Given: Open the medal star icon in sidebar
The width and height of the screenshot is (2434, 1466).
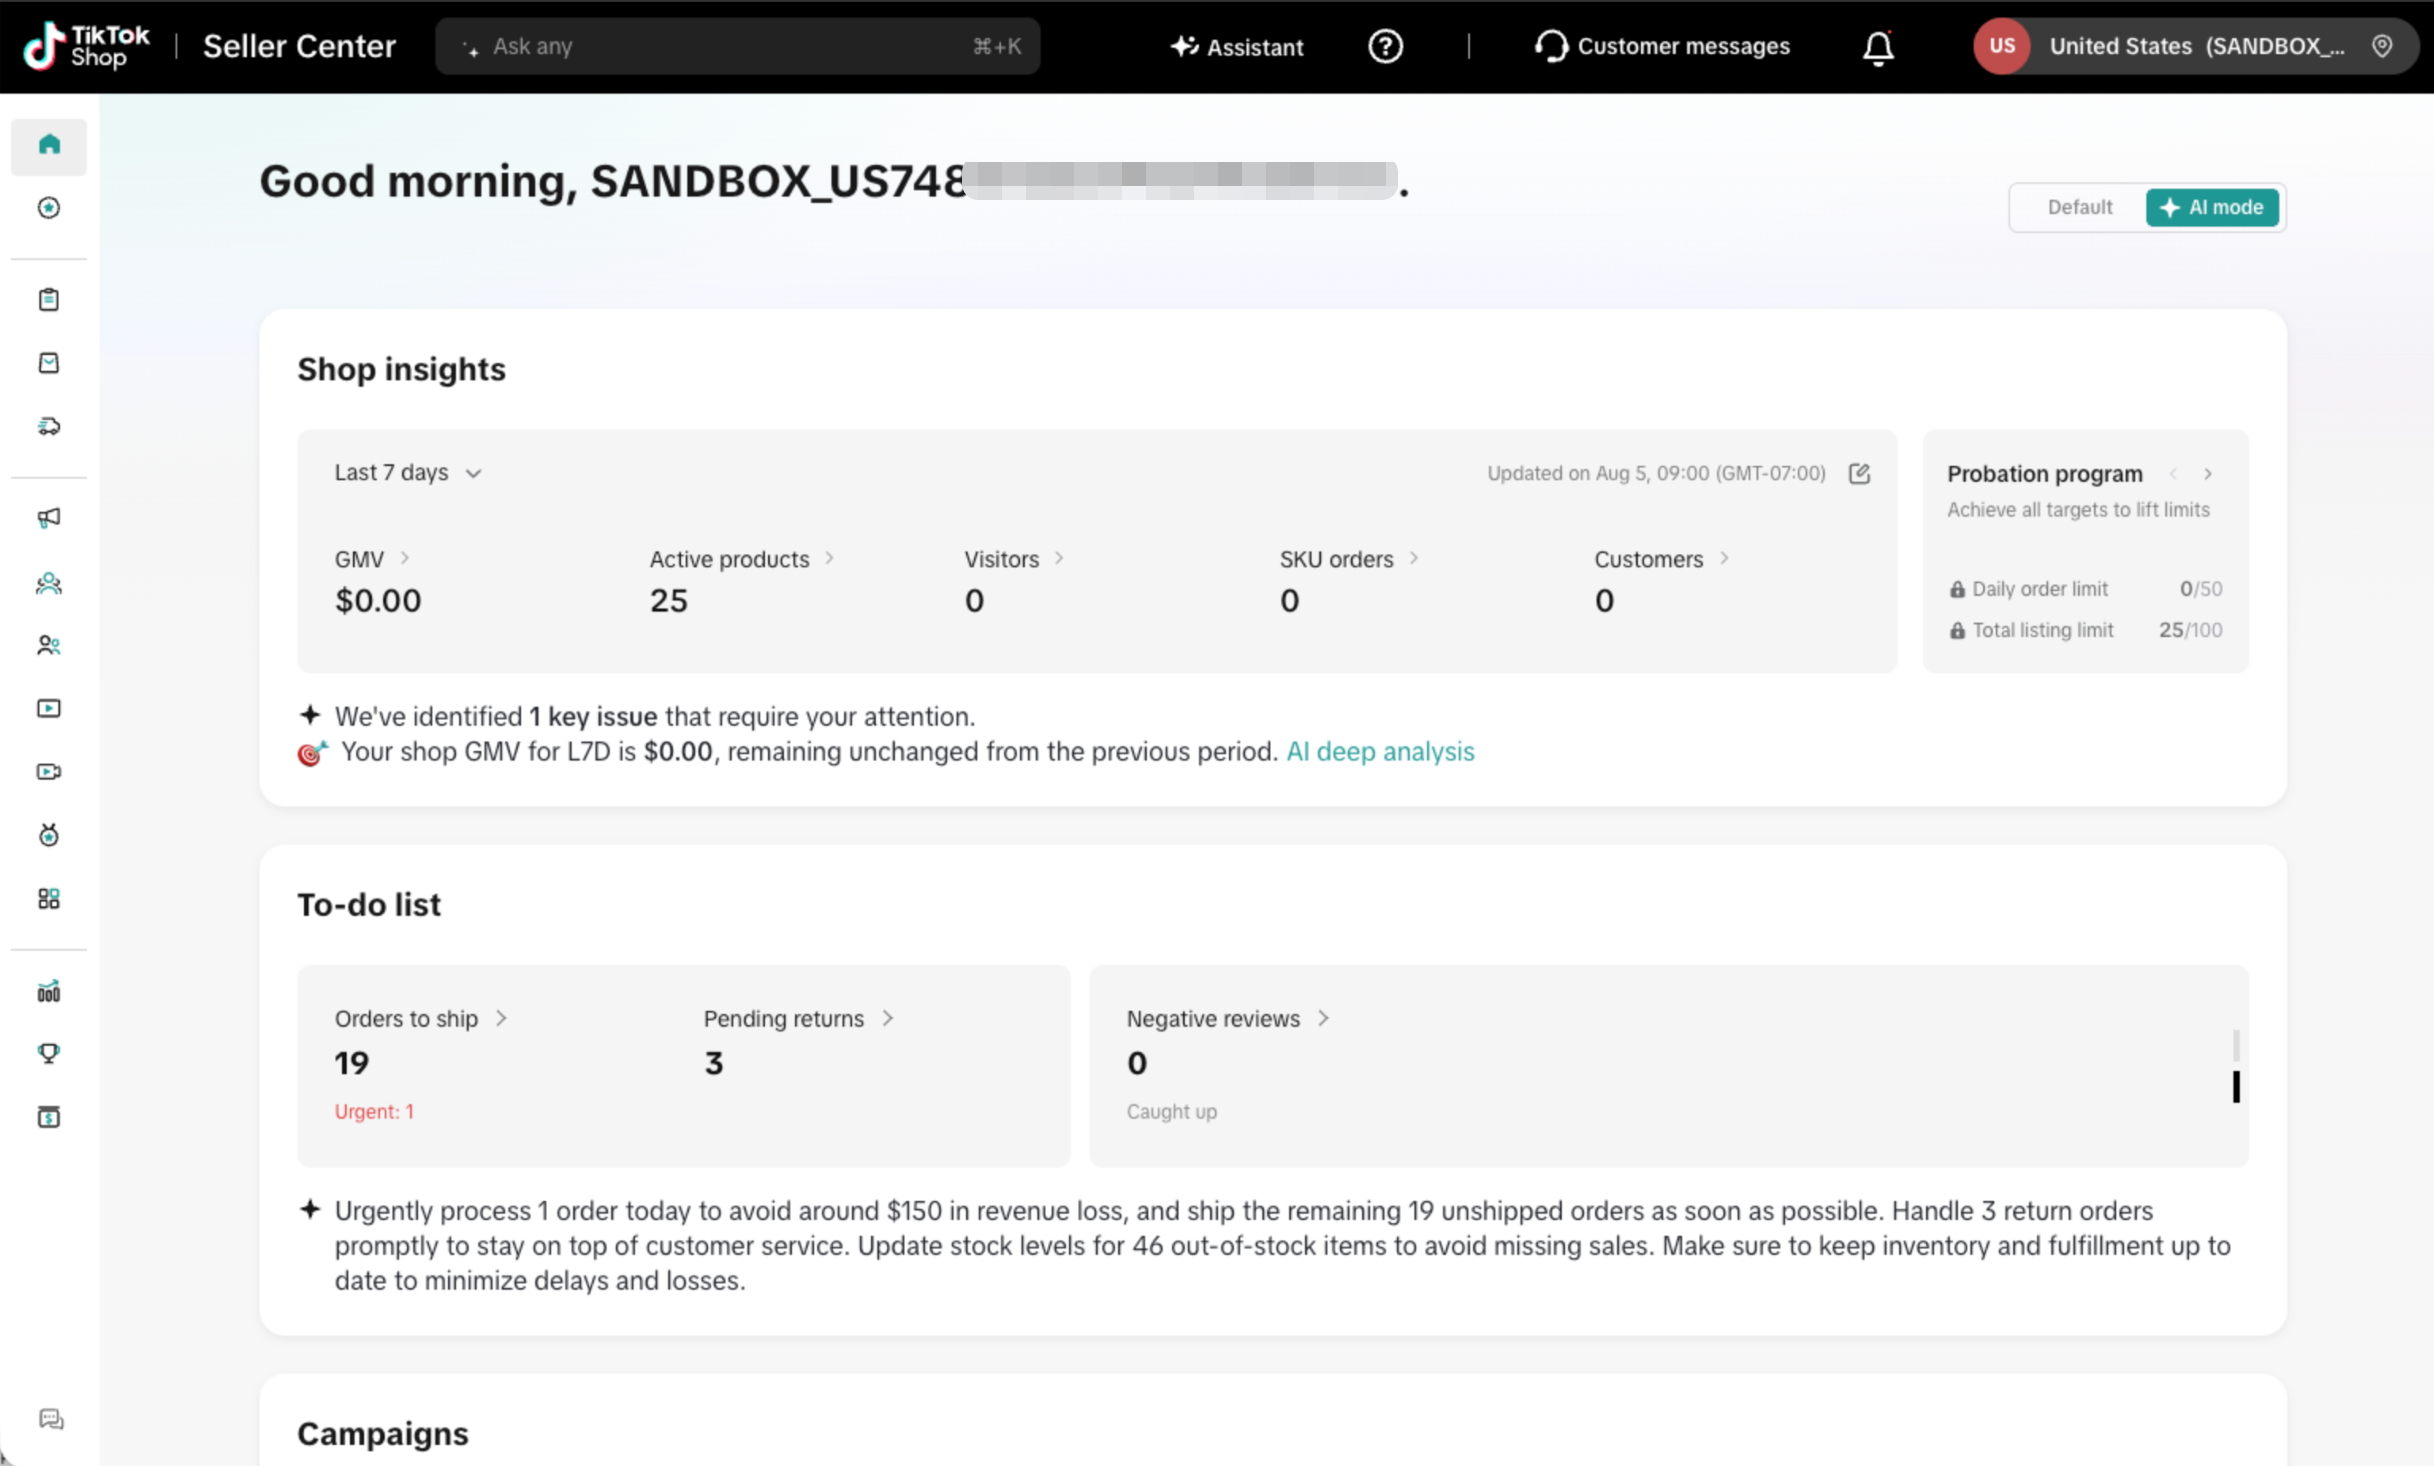Looking at the screenshot, I should [49, 835].
